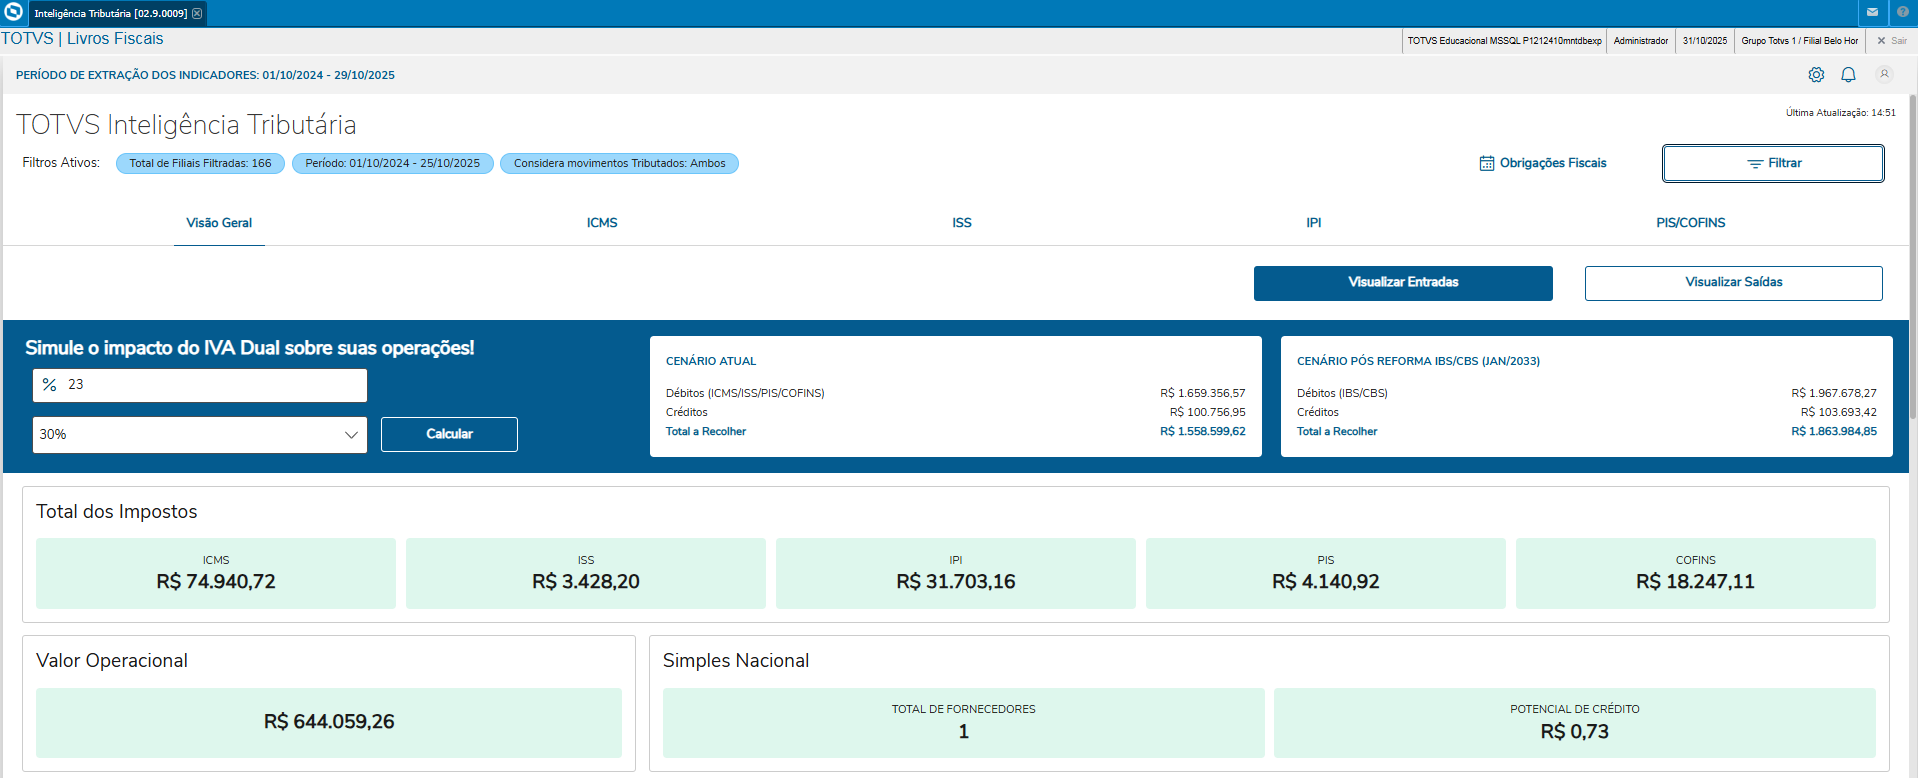Click the TOTVS Educacional MSSQL environment label
1918x778 pixels.
click(1505, 41)
